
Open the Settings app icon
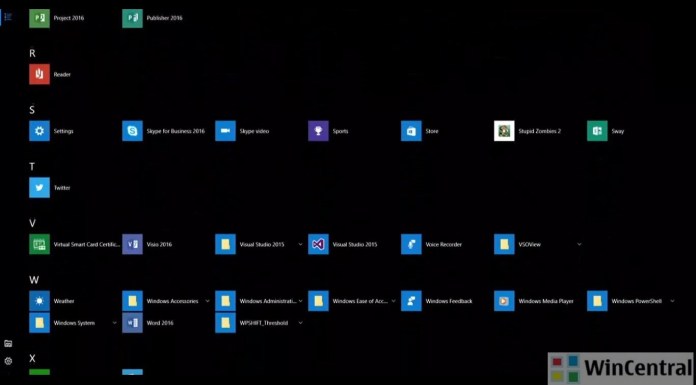[x=40, y=131]
